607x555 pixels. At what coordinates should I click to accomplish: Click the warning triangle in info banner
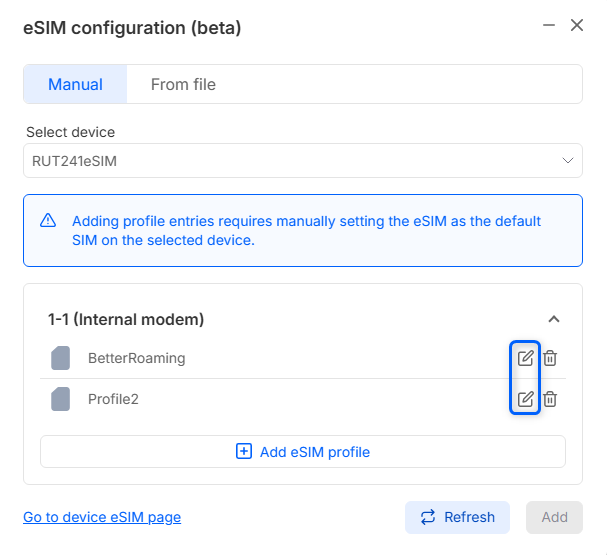point(48,221)
